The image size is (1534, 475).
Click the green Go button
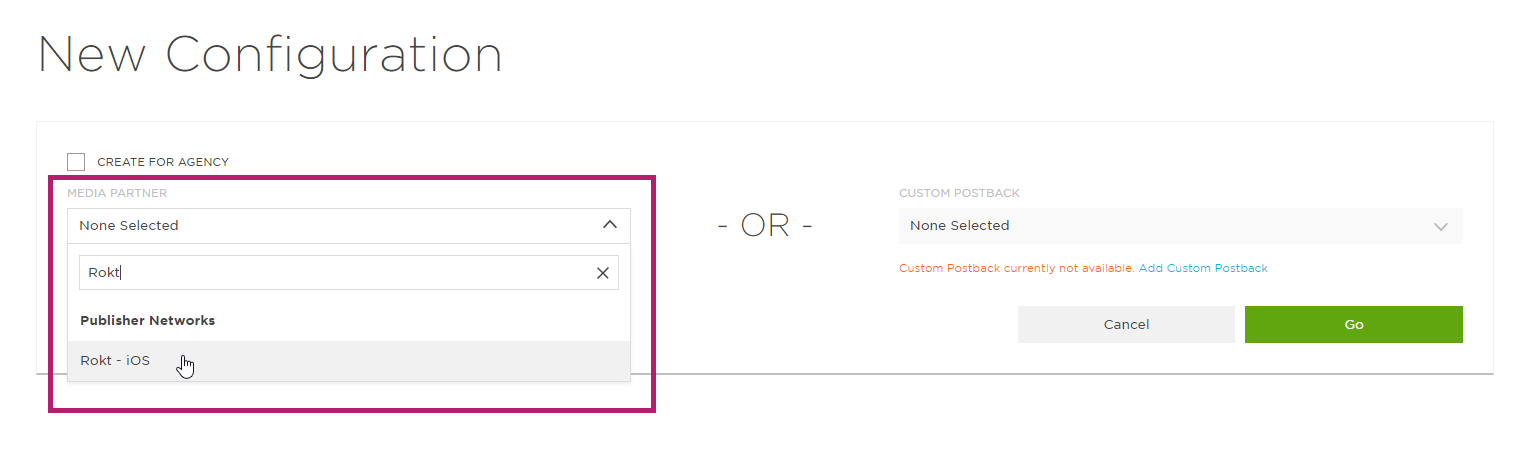click(1354, 325)
